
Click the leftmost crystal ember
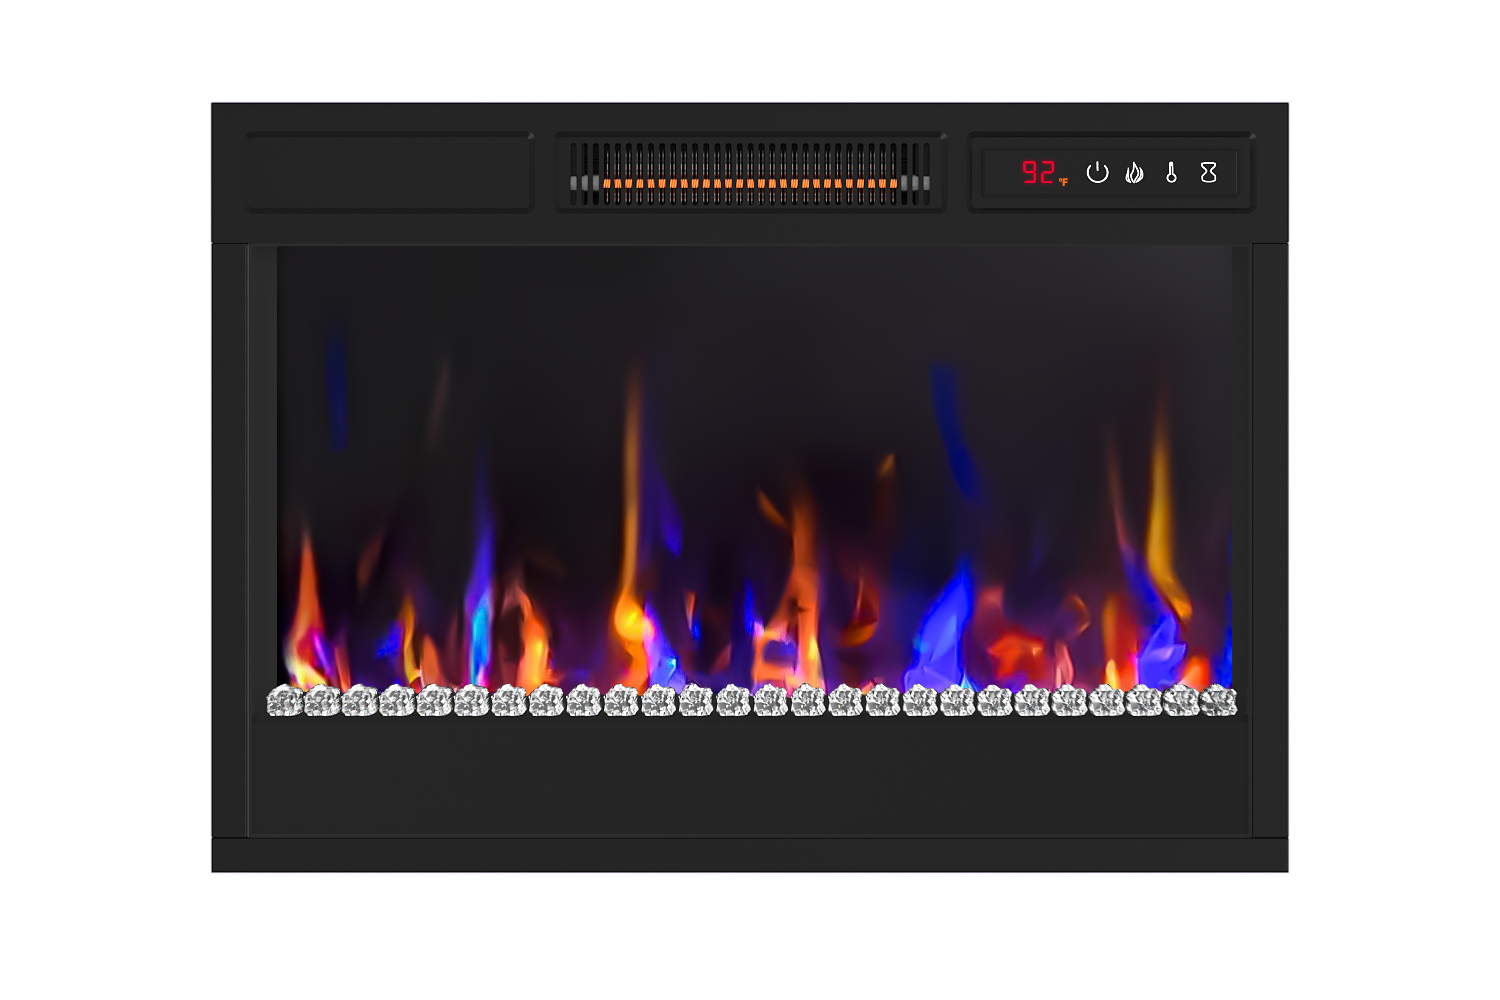(285, 701)
